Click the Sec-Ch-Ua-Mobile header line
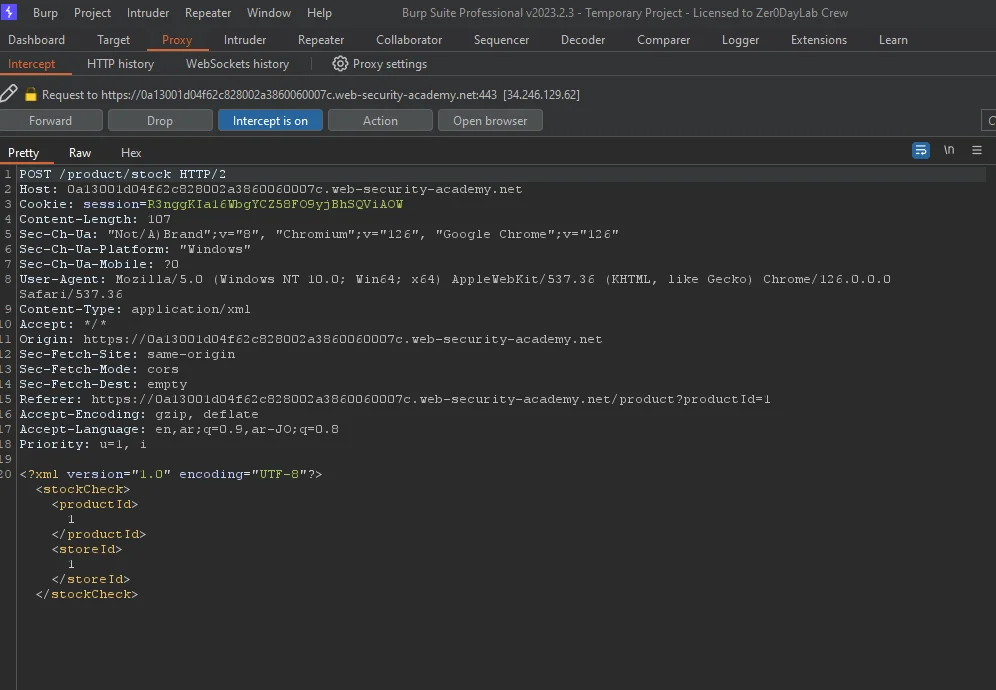The width and height of the screenshot is (996, 690). tap(99, 264)
